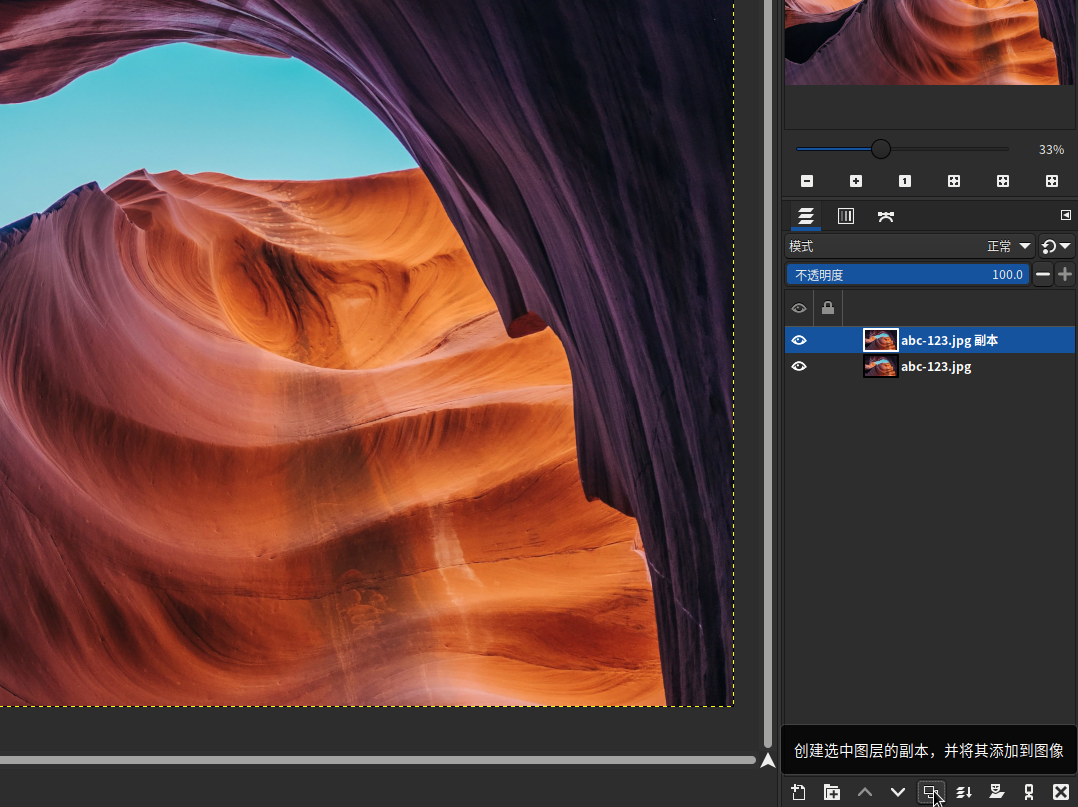Set zoom to 1:1 in navigation panel

point(905,181)
